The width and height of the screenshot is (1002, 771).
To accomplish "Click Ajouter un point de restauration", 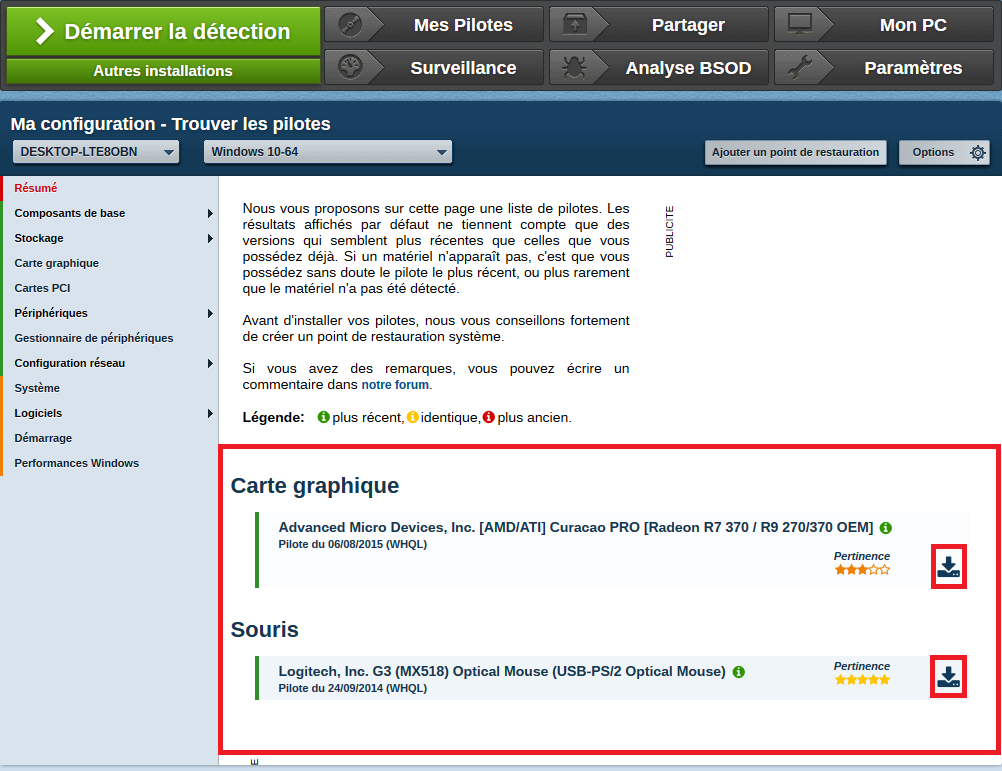I will coord(796,152).
